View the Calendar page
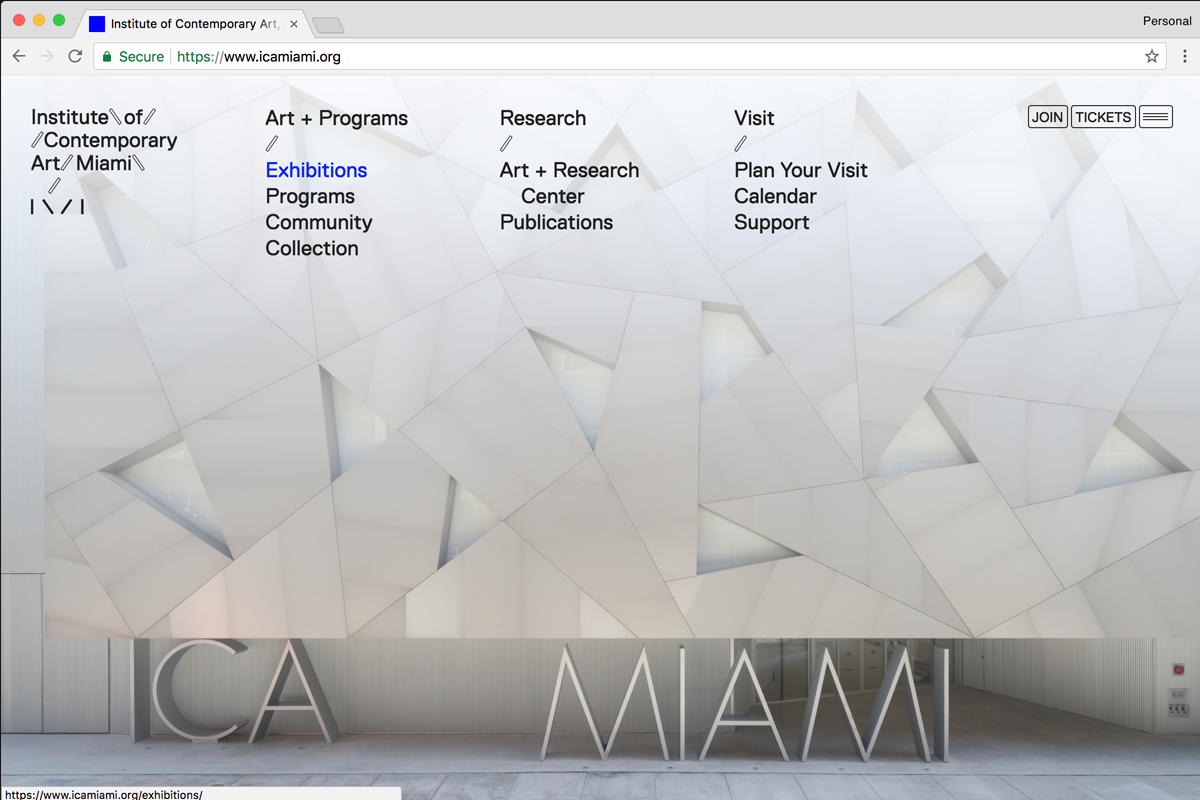 775,196
